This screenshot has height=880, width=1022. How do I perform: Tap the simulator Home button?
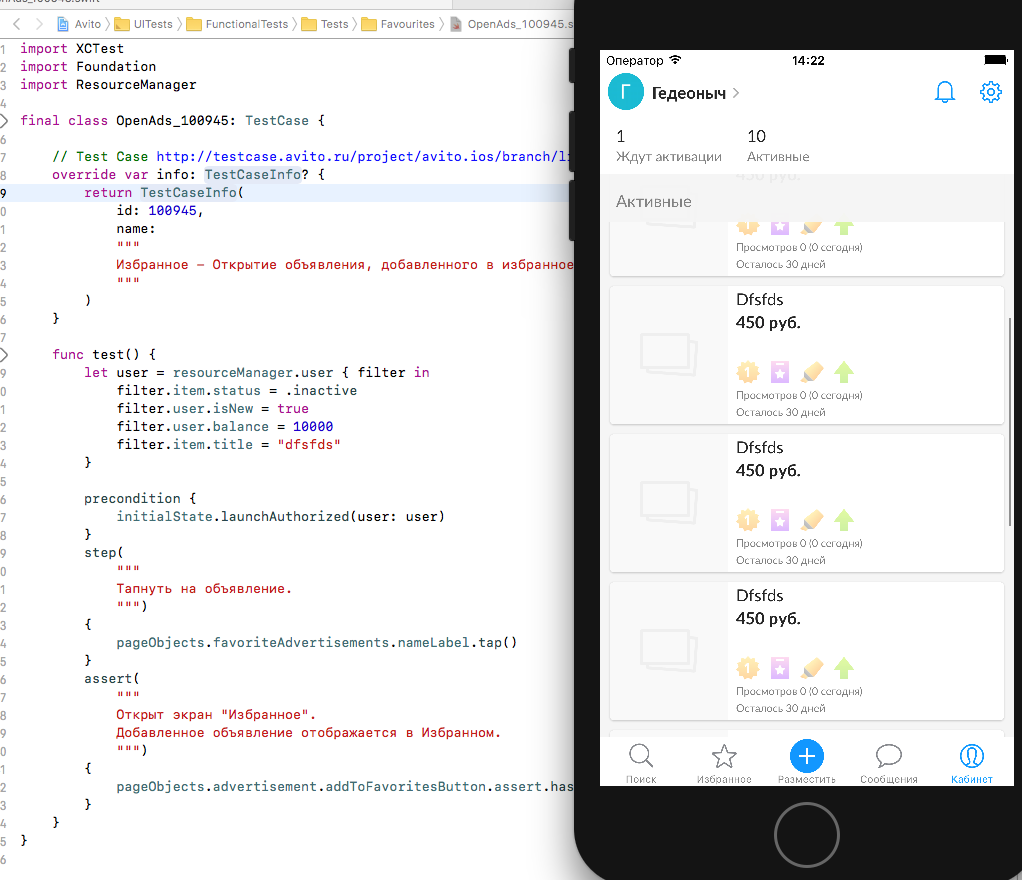point(806,835)
